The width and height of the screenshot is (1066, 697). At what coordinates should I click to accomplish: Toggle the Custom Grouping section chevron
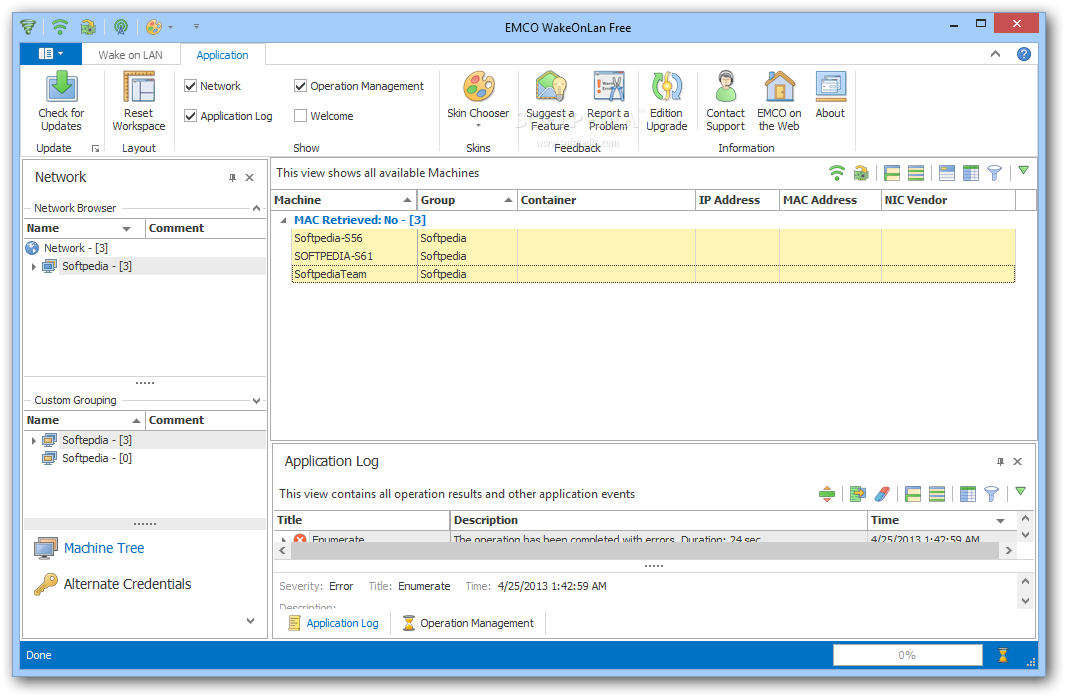pos(256,401)
